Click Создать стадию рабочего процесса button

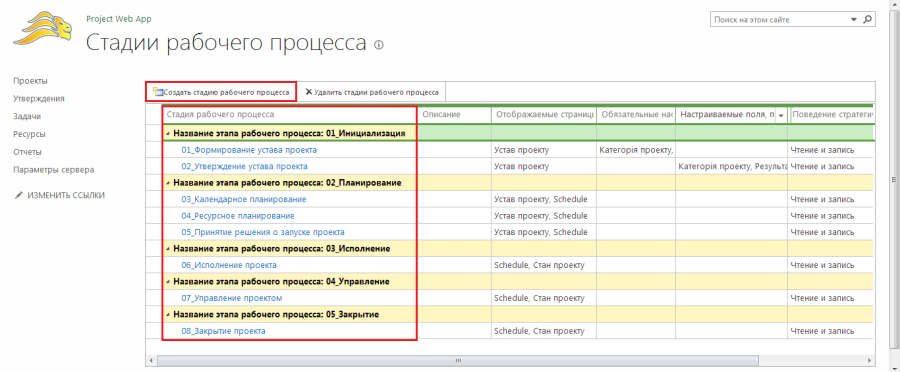(221, 92)
